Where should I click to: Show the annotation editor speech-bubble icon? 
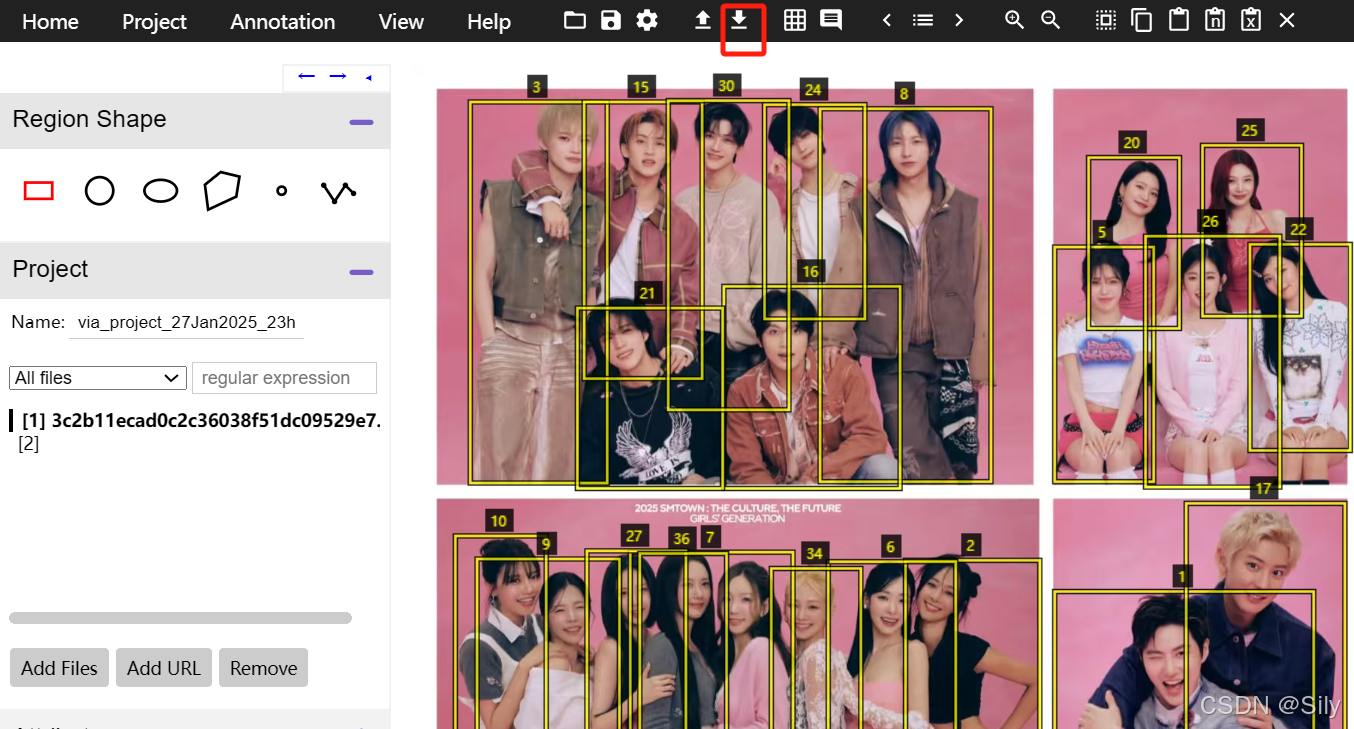click(831, 20)
